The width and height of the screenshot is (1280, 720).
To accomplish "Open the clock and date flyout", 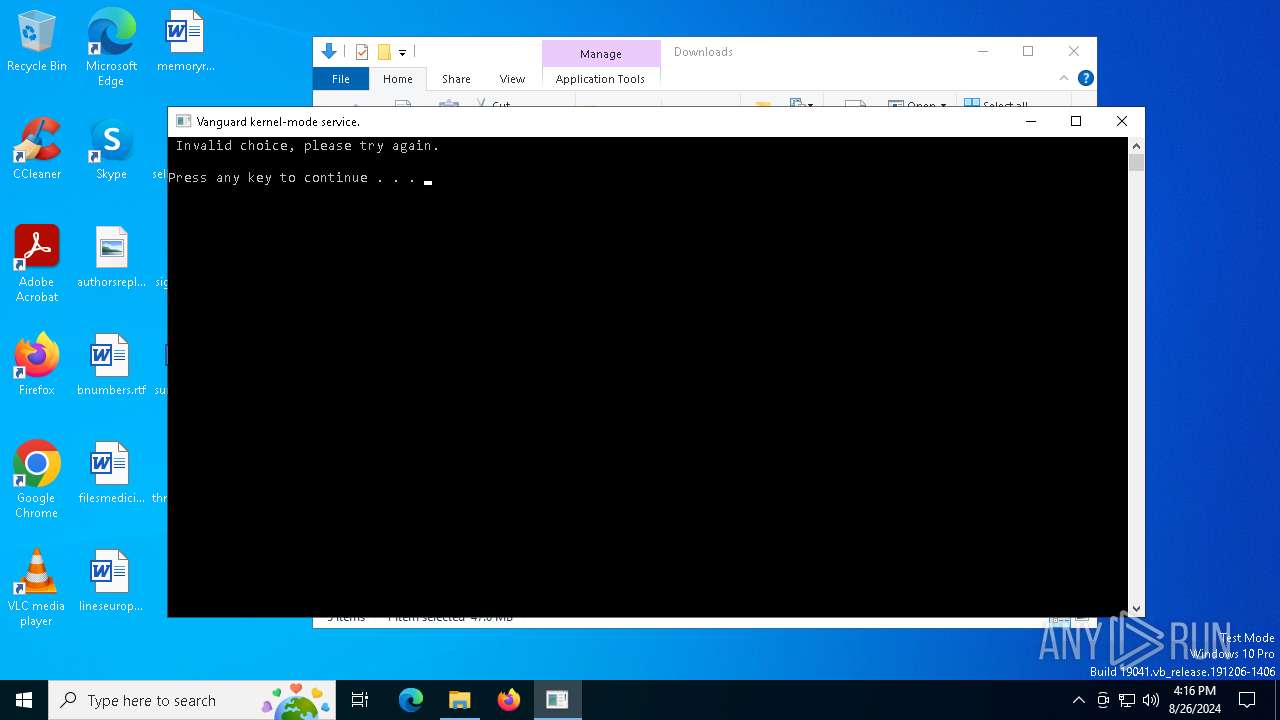I will click(1194, 700).
